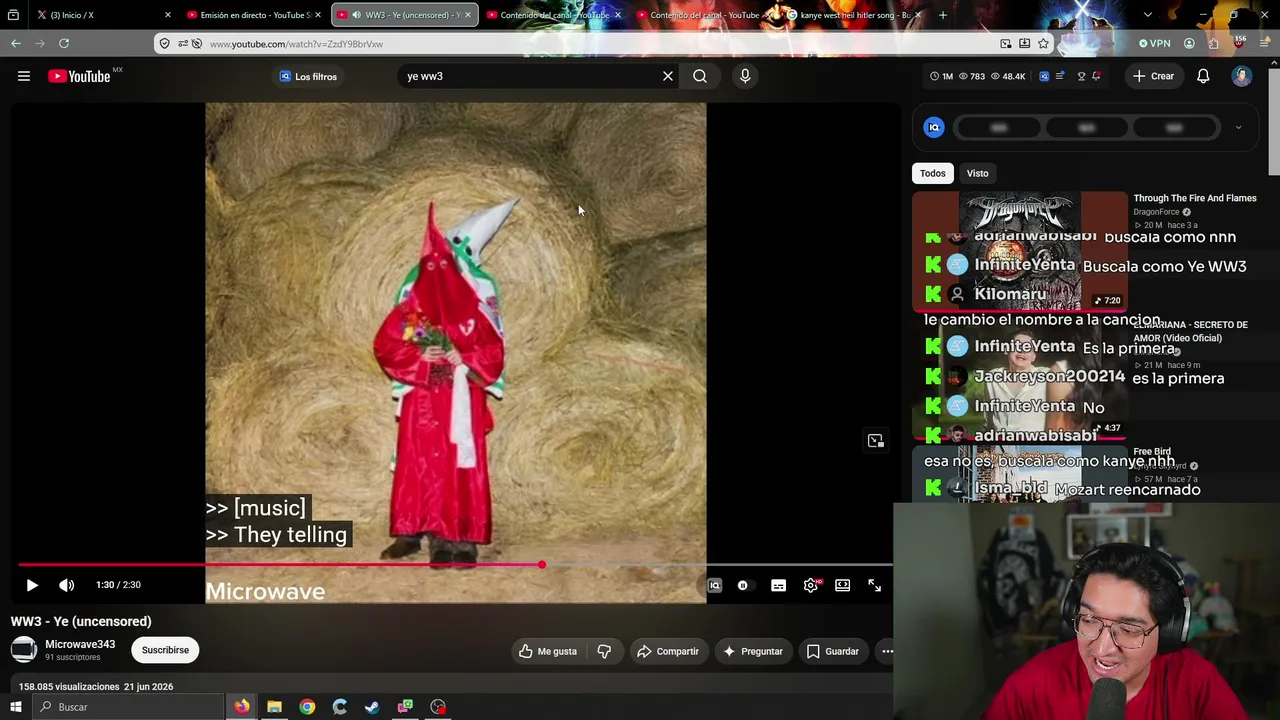
Task: Click the 'Preguntar' ask button
Action: pyautogui.click(x=753, y=651)
